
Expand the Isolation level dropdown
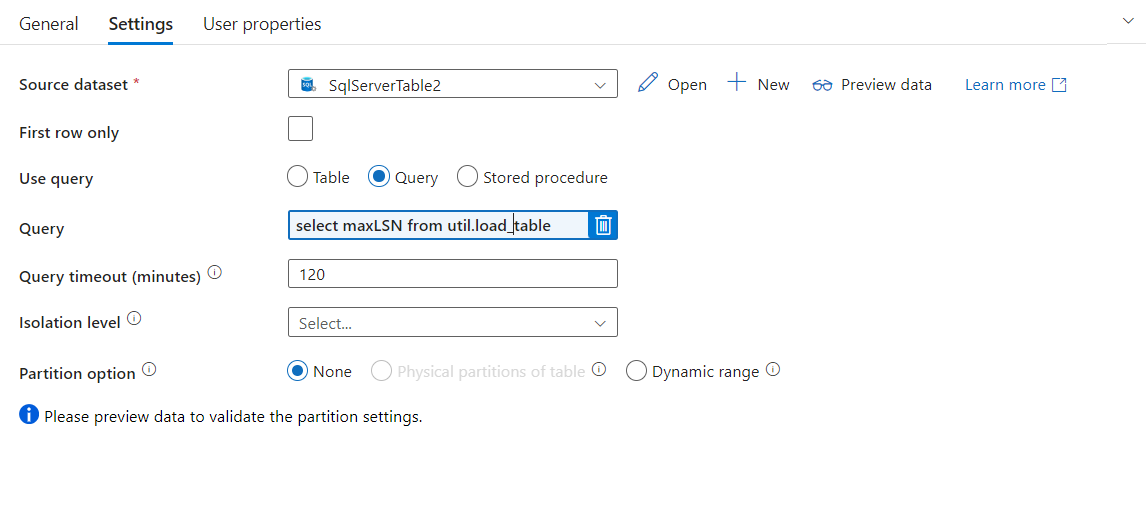(452, 323)
